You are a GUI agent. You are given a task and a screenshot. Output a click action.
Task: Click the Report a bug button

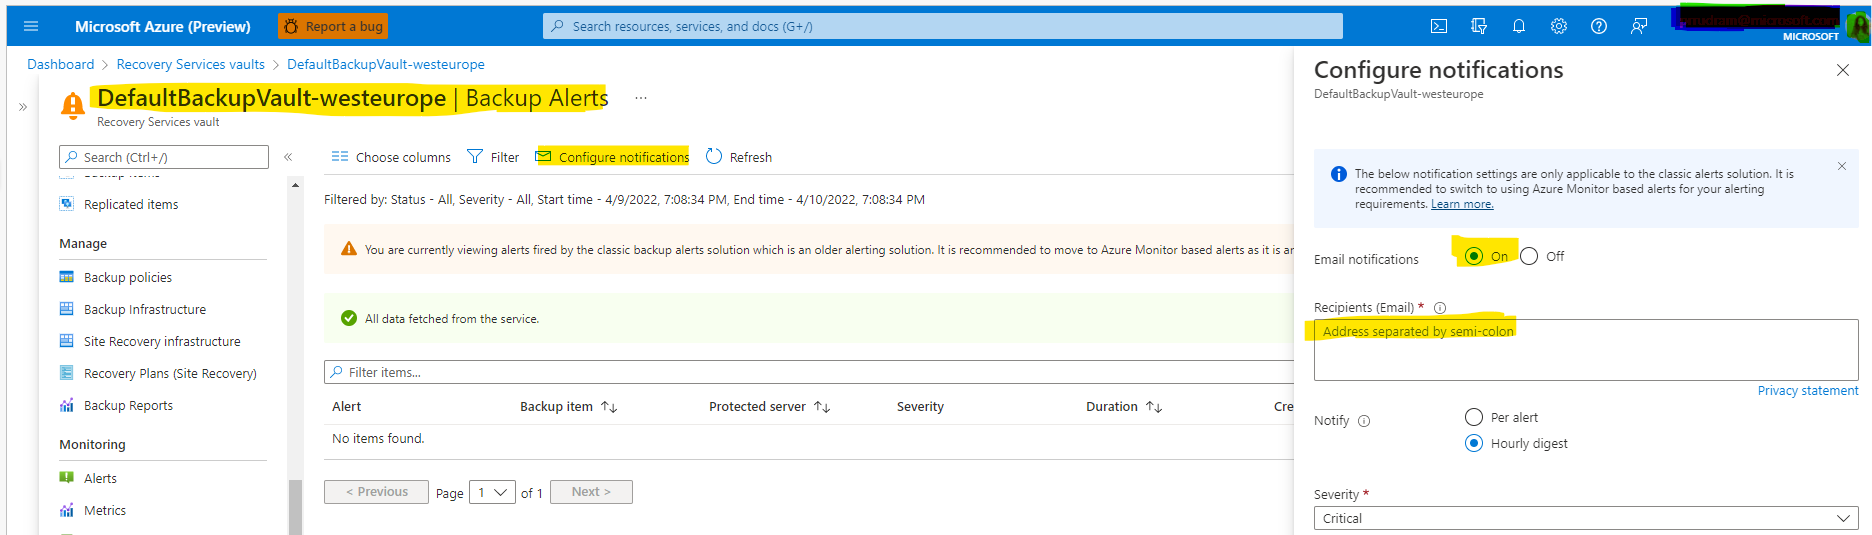point(333,26)
